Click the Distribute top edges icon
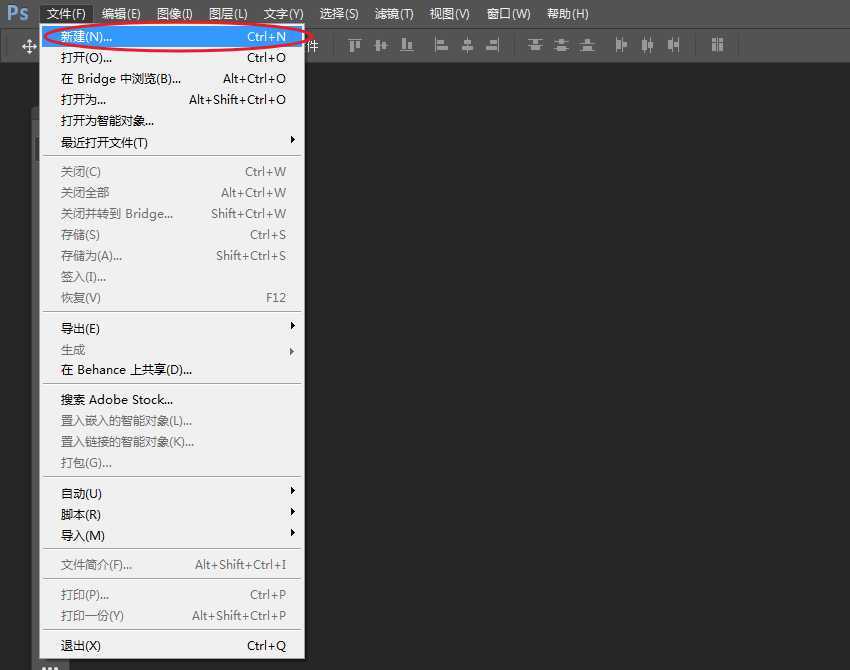850x670 pixels. point(535,45)
